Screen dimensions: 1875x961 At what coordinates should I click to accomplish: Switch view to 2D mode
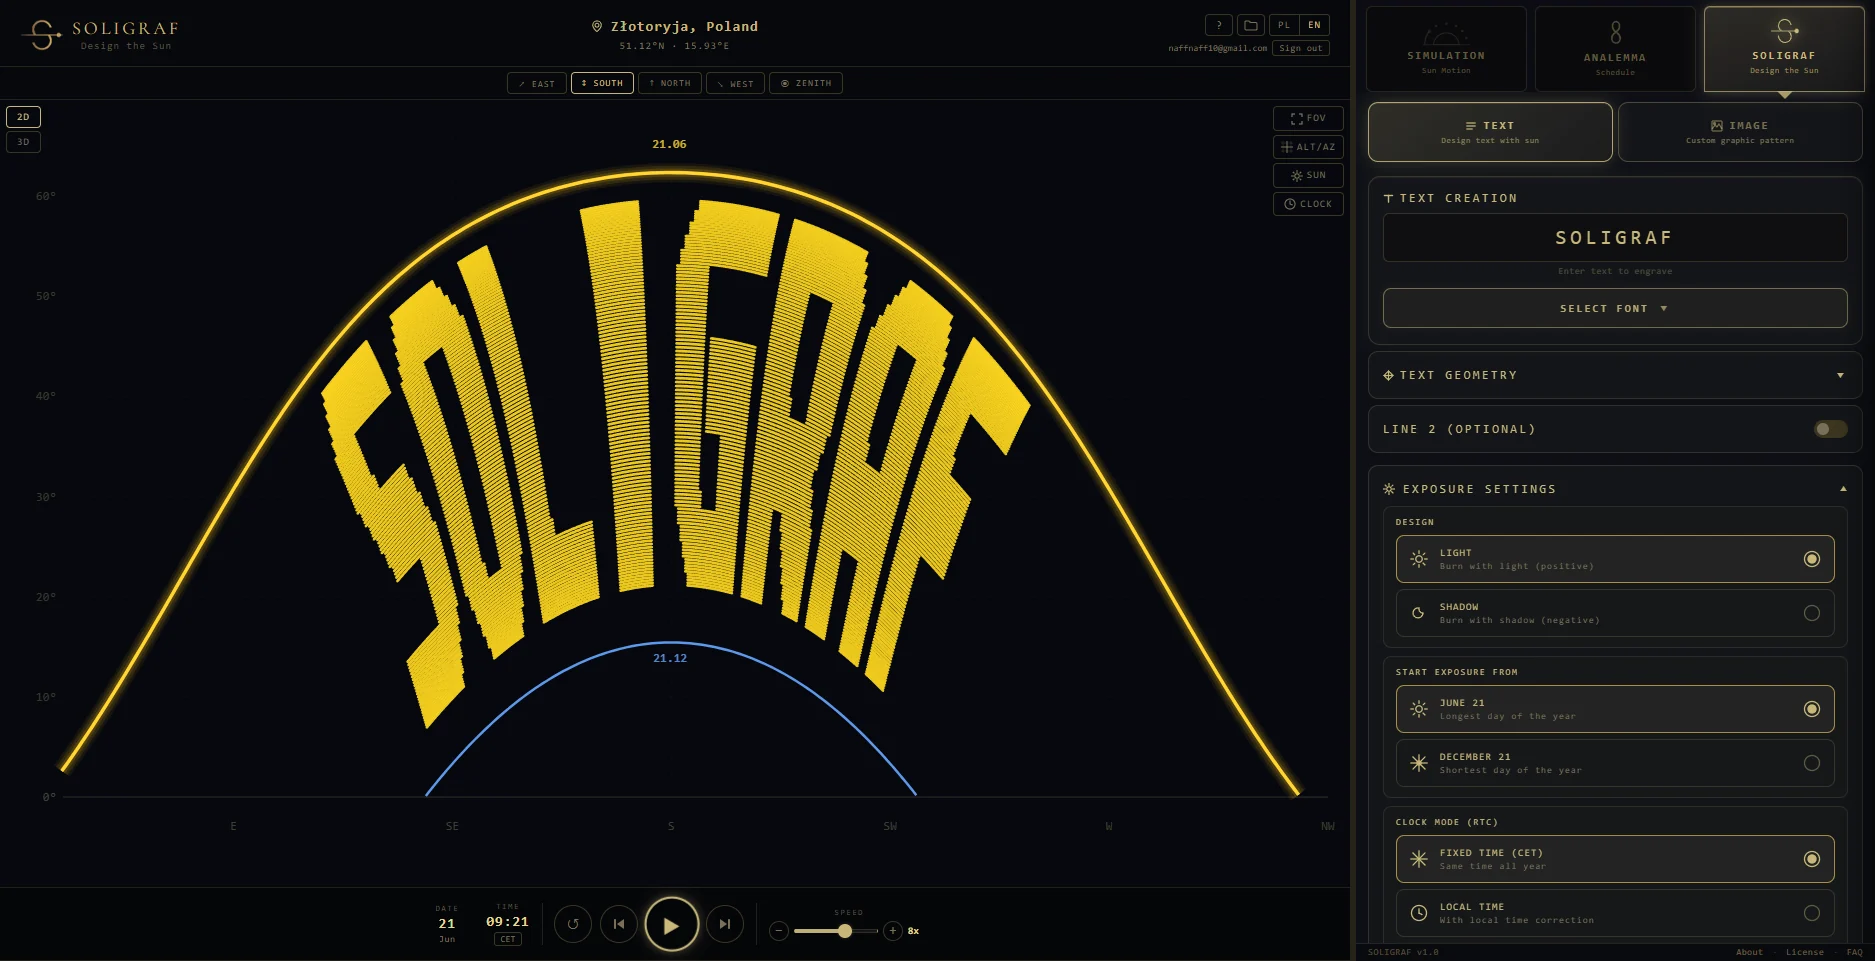[24, 117]
